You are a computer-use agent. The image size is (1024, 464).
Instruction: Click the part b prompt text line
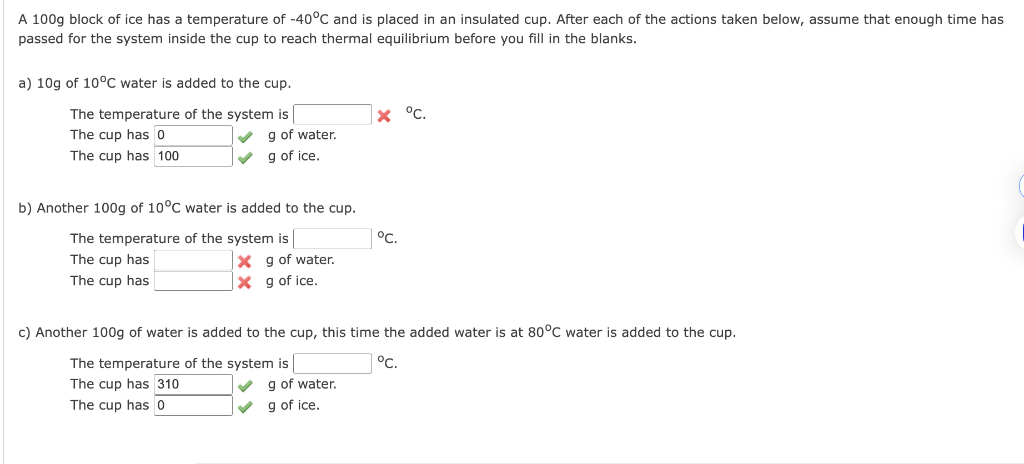pyautogui.click(x=187, y=208)
